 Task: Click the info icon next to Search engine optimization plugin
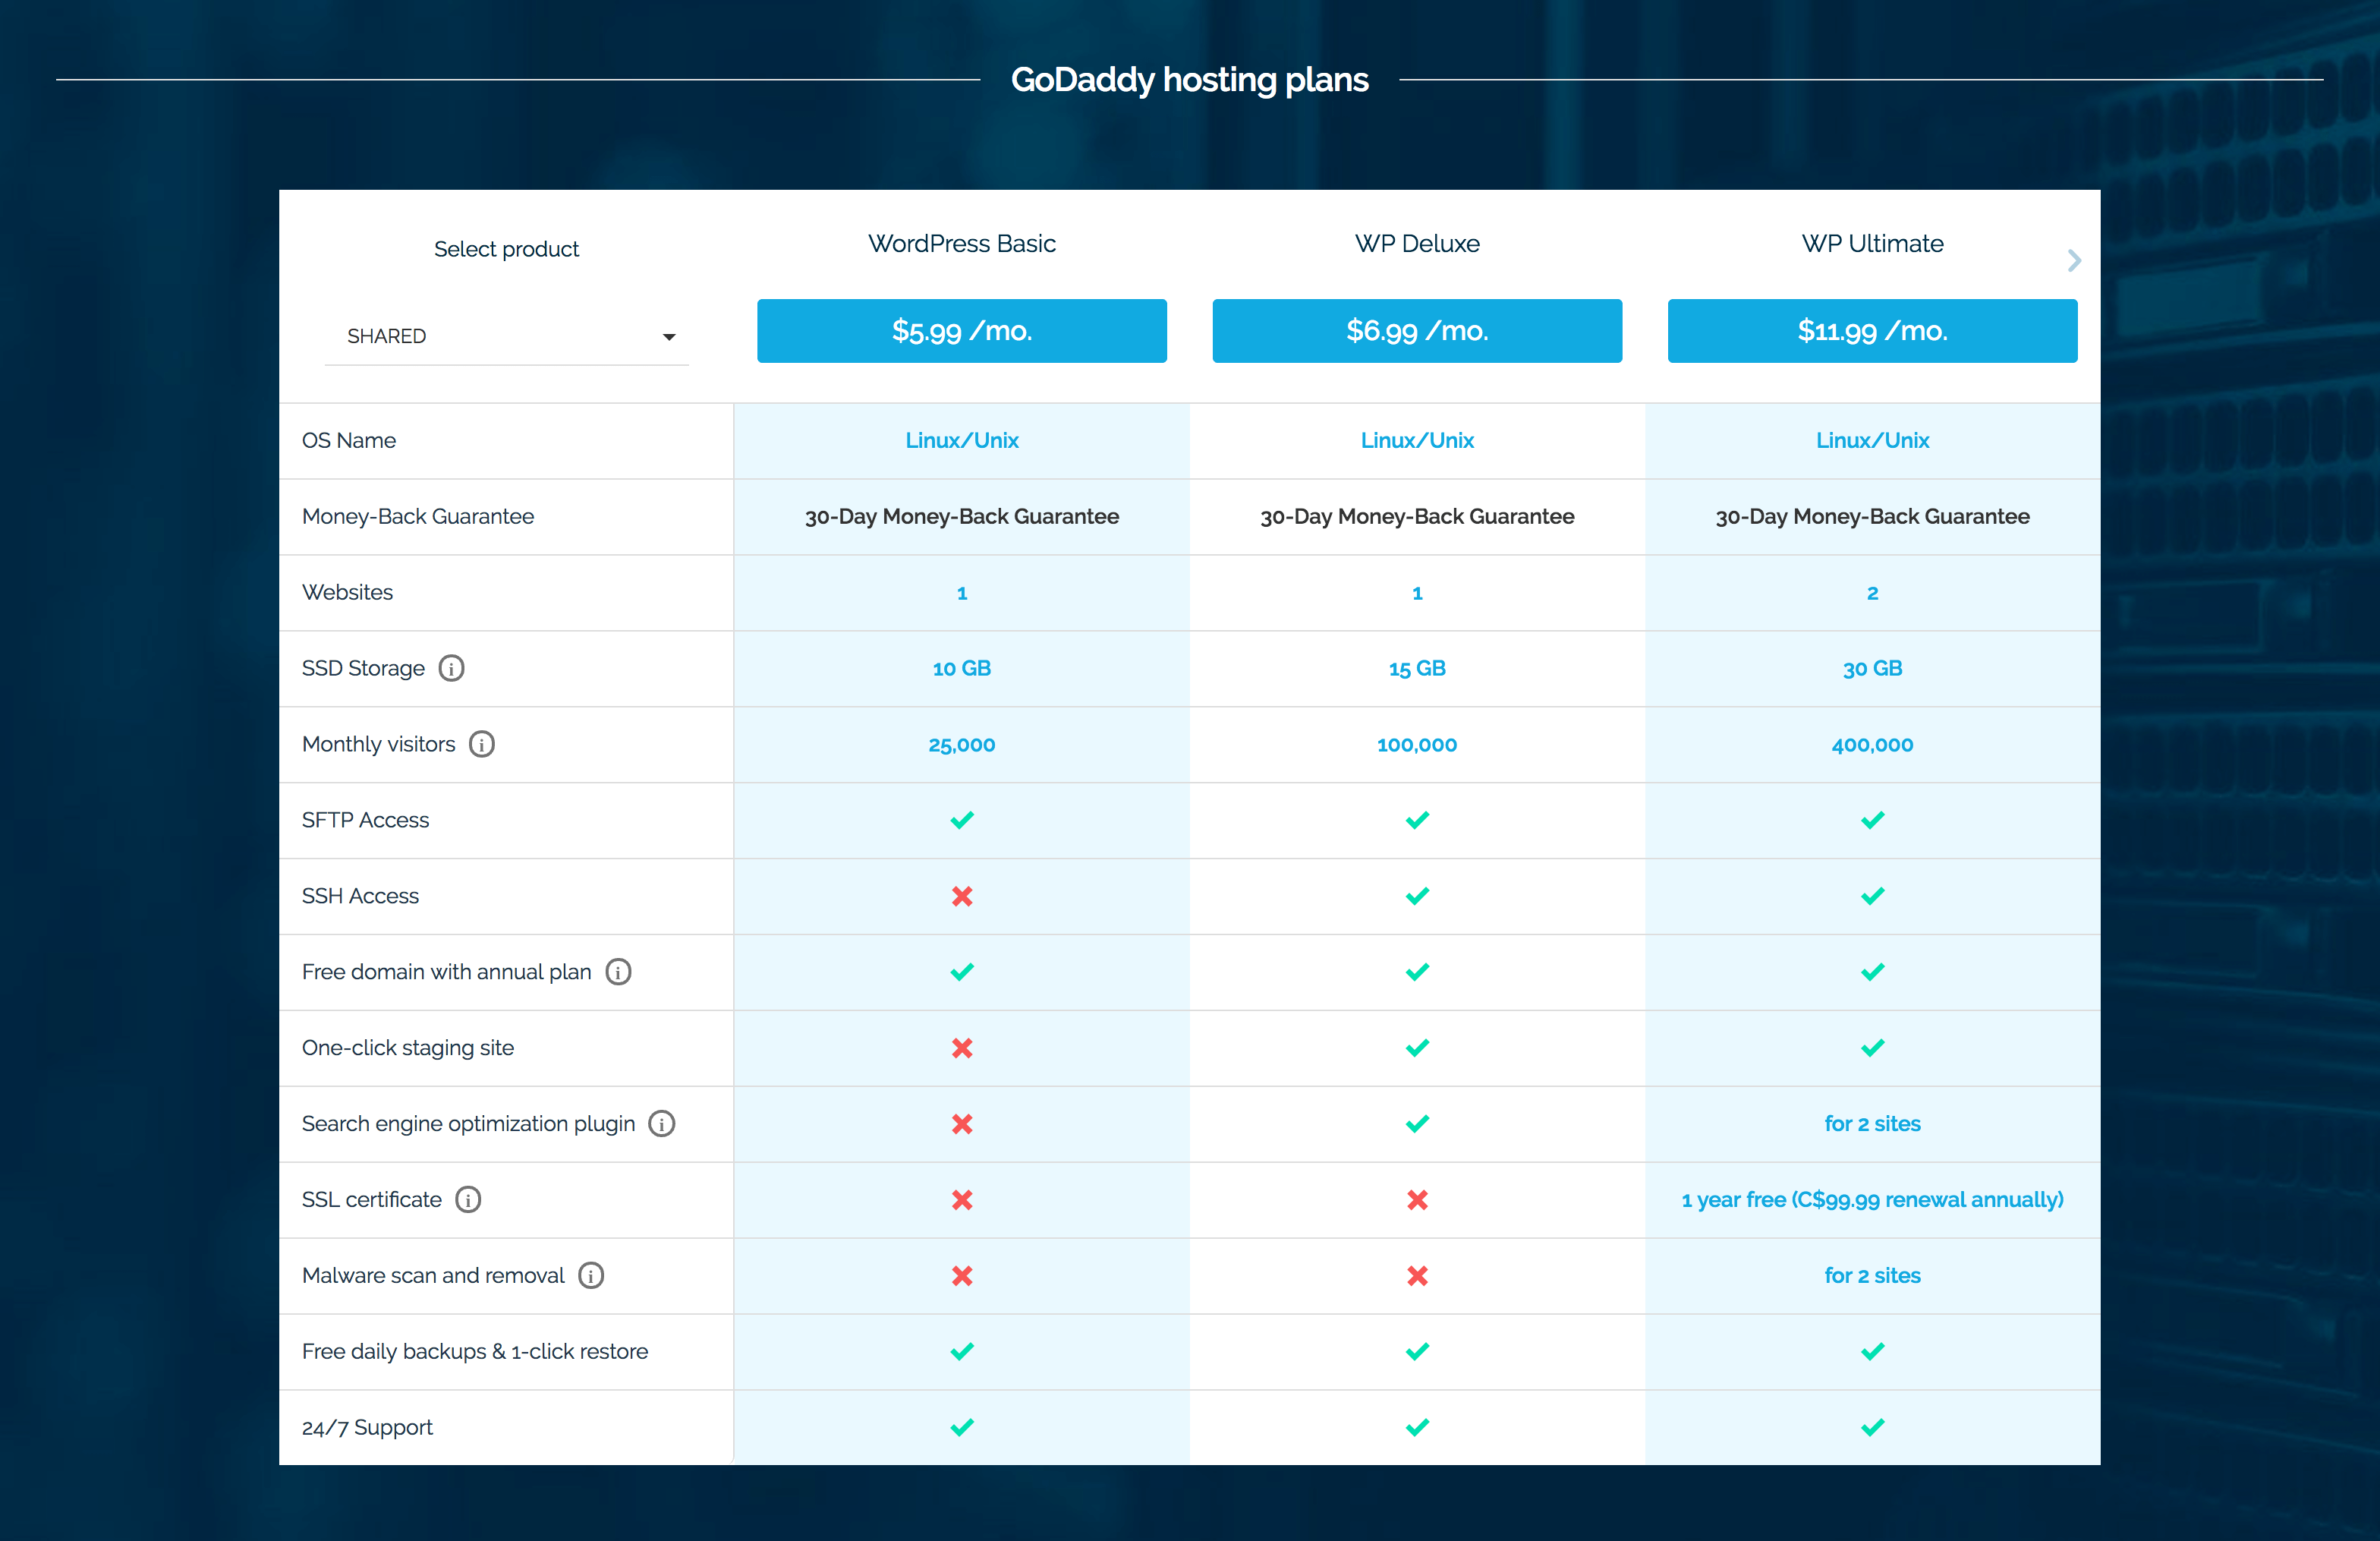click(661, 1124)
